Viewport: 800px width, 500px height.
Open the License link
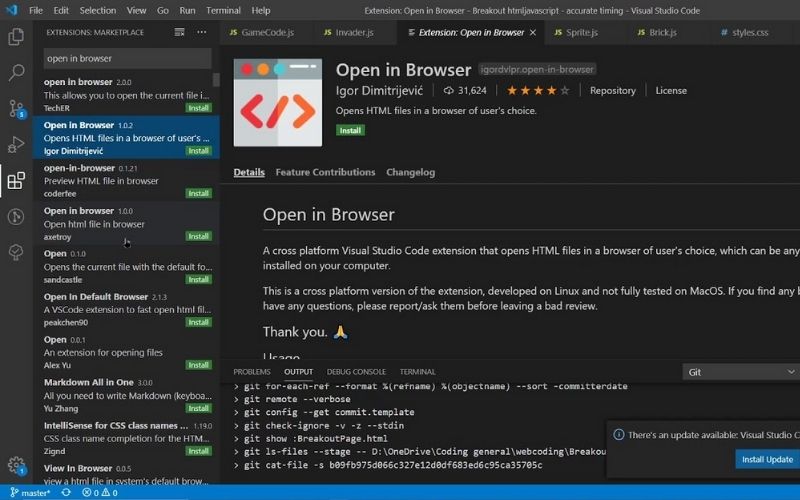(x=671, y=91)
